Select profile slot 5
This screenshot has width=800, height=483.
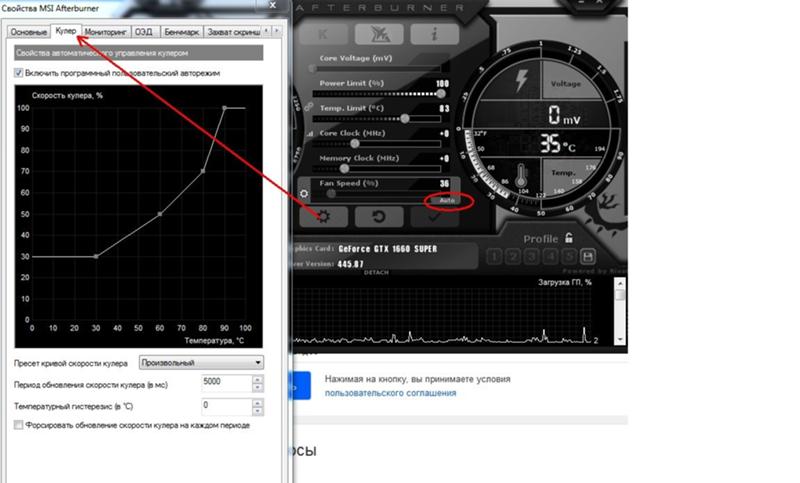(569, 257)
